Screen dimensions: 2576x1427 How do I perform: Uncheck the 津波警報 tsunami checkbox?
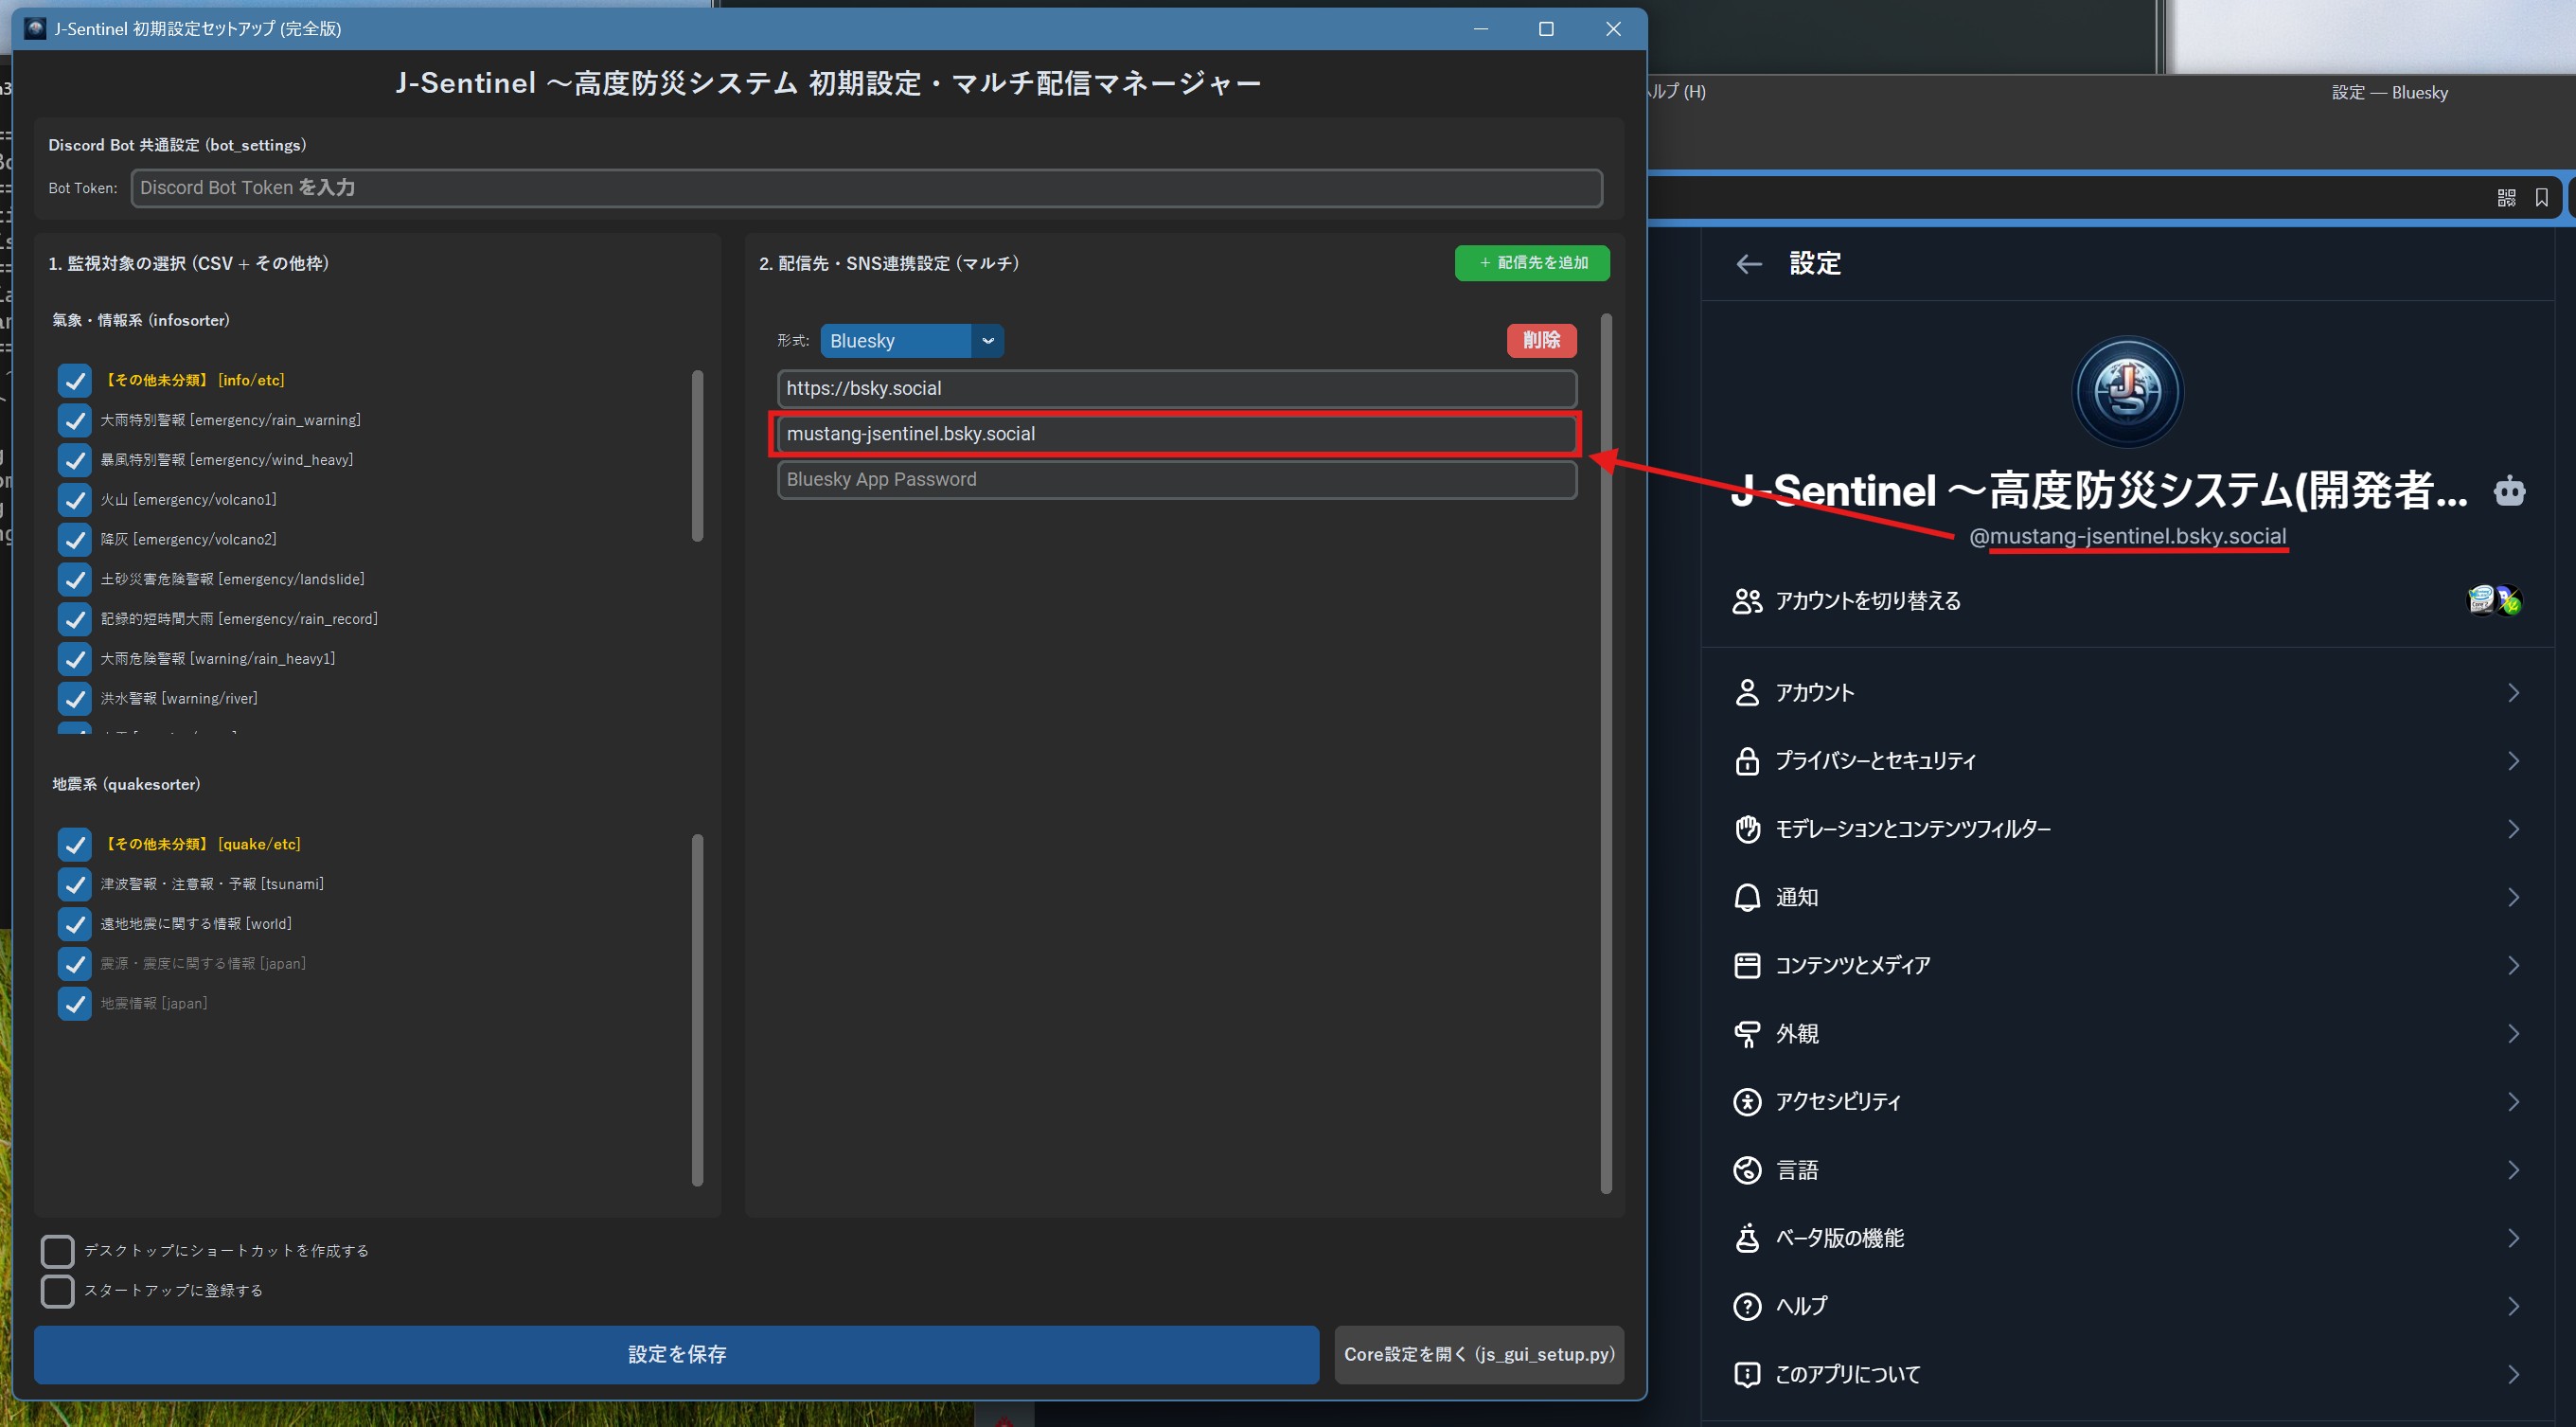coord(75,884)
